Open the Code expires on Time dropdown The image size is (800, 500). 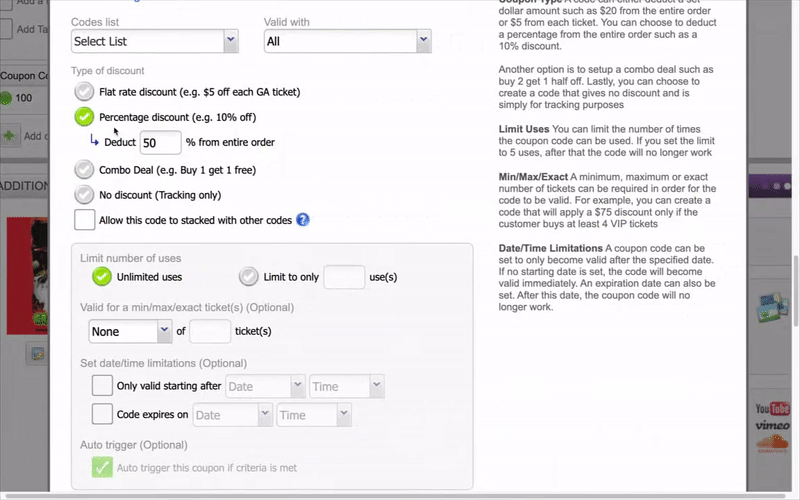(314, 415)
